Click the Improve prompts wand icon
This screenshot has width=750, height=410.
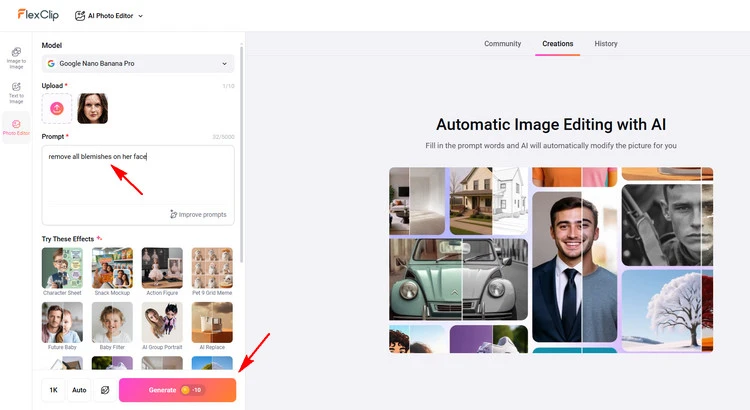173,214
